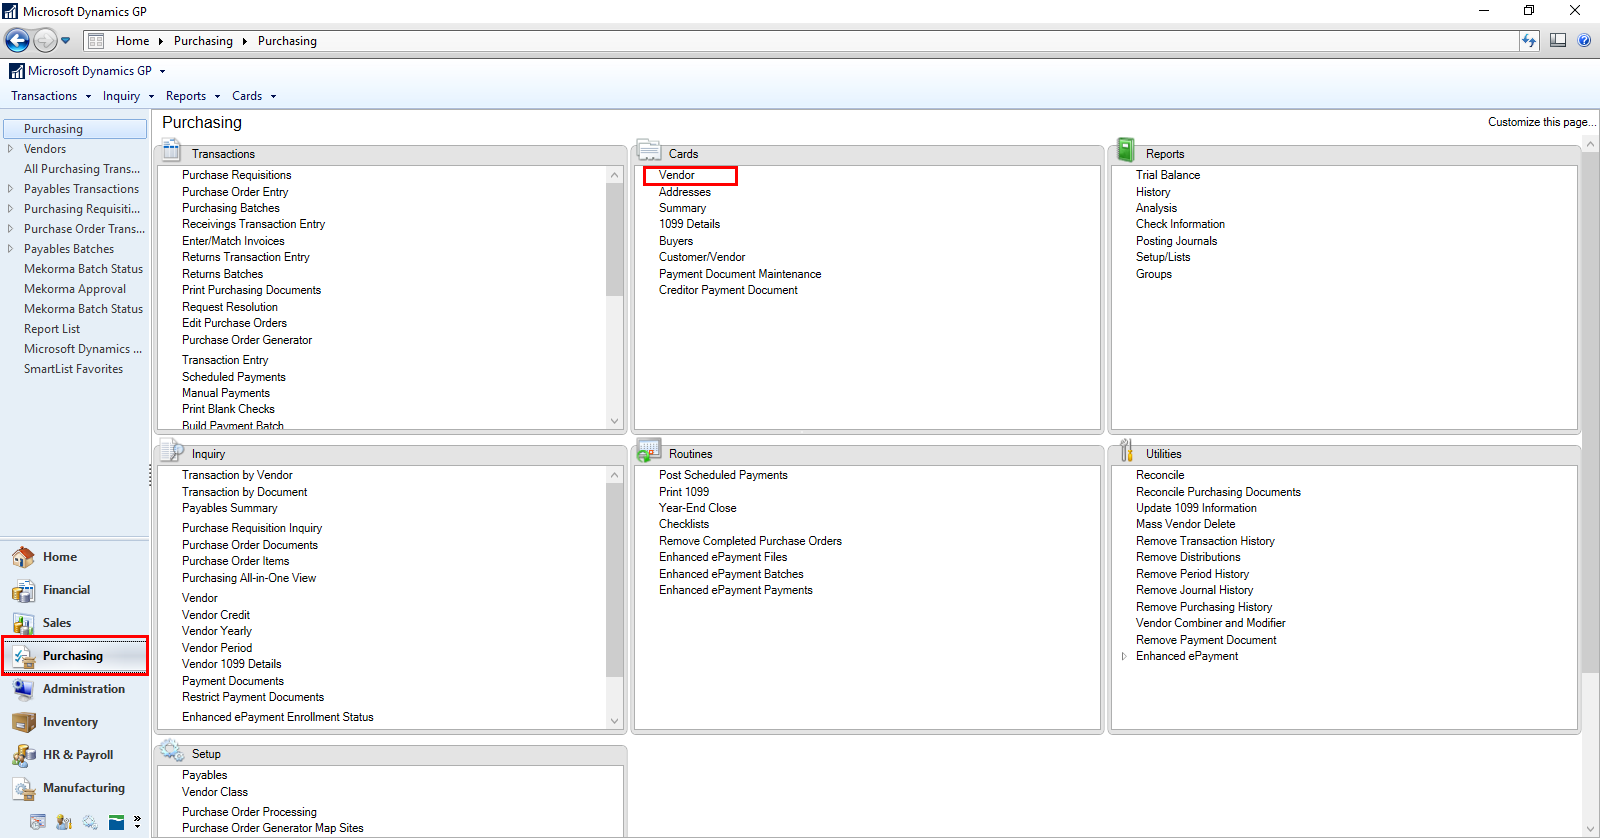Image resolution: width=1600 pixels, height=840 pixels.
Task: Click the blue Back navigation arrow
Action: 17,41
